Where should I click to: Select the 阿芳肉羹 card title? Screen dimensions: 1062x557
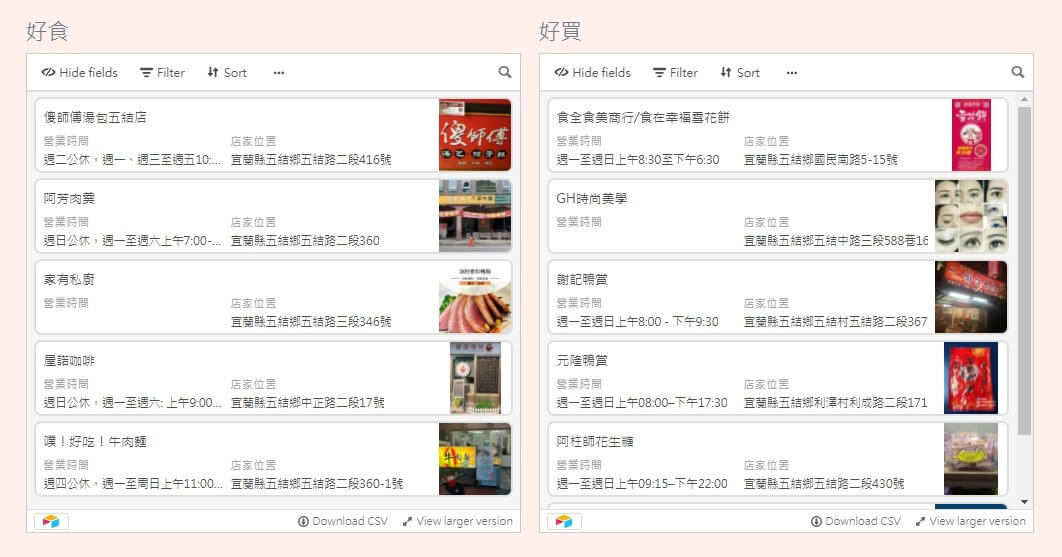69,199
